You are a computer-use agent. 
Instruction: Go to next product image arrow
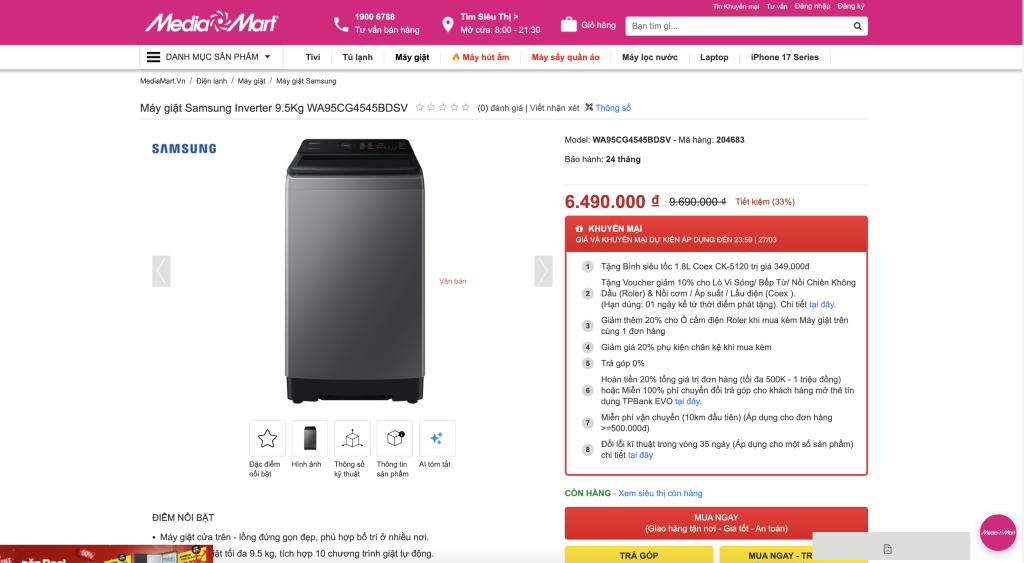click(x=543, y=271)
